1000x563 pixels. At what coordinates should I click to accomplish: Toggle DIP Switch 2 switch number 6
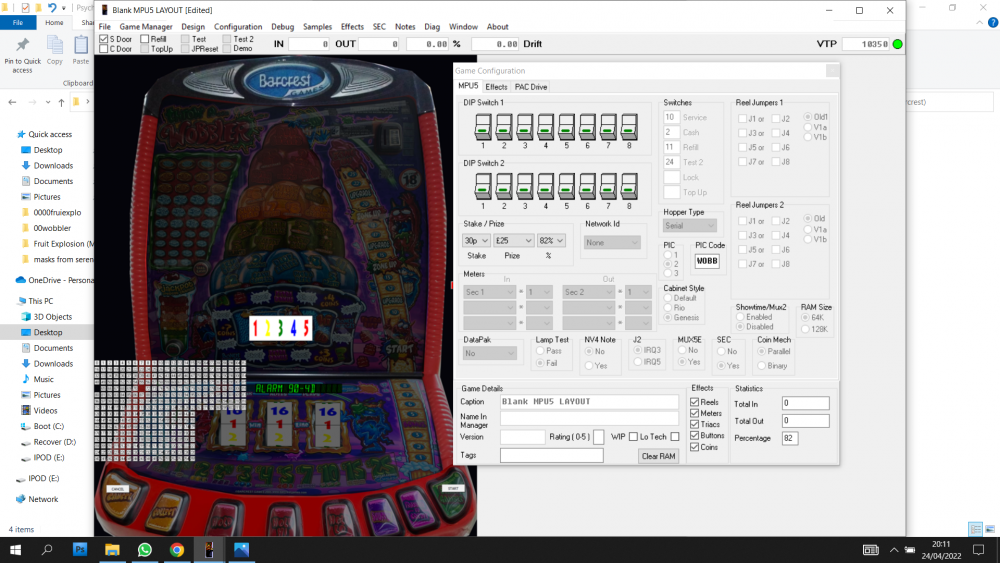(587, 187)
